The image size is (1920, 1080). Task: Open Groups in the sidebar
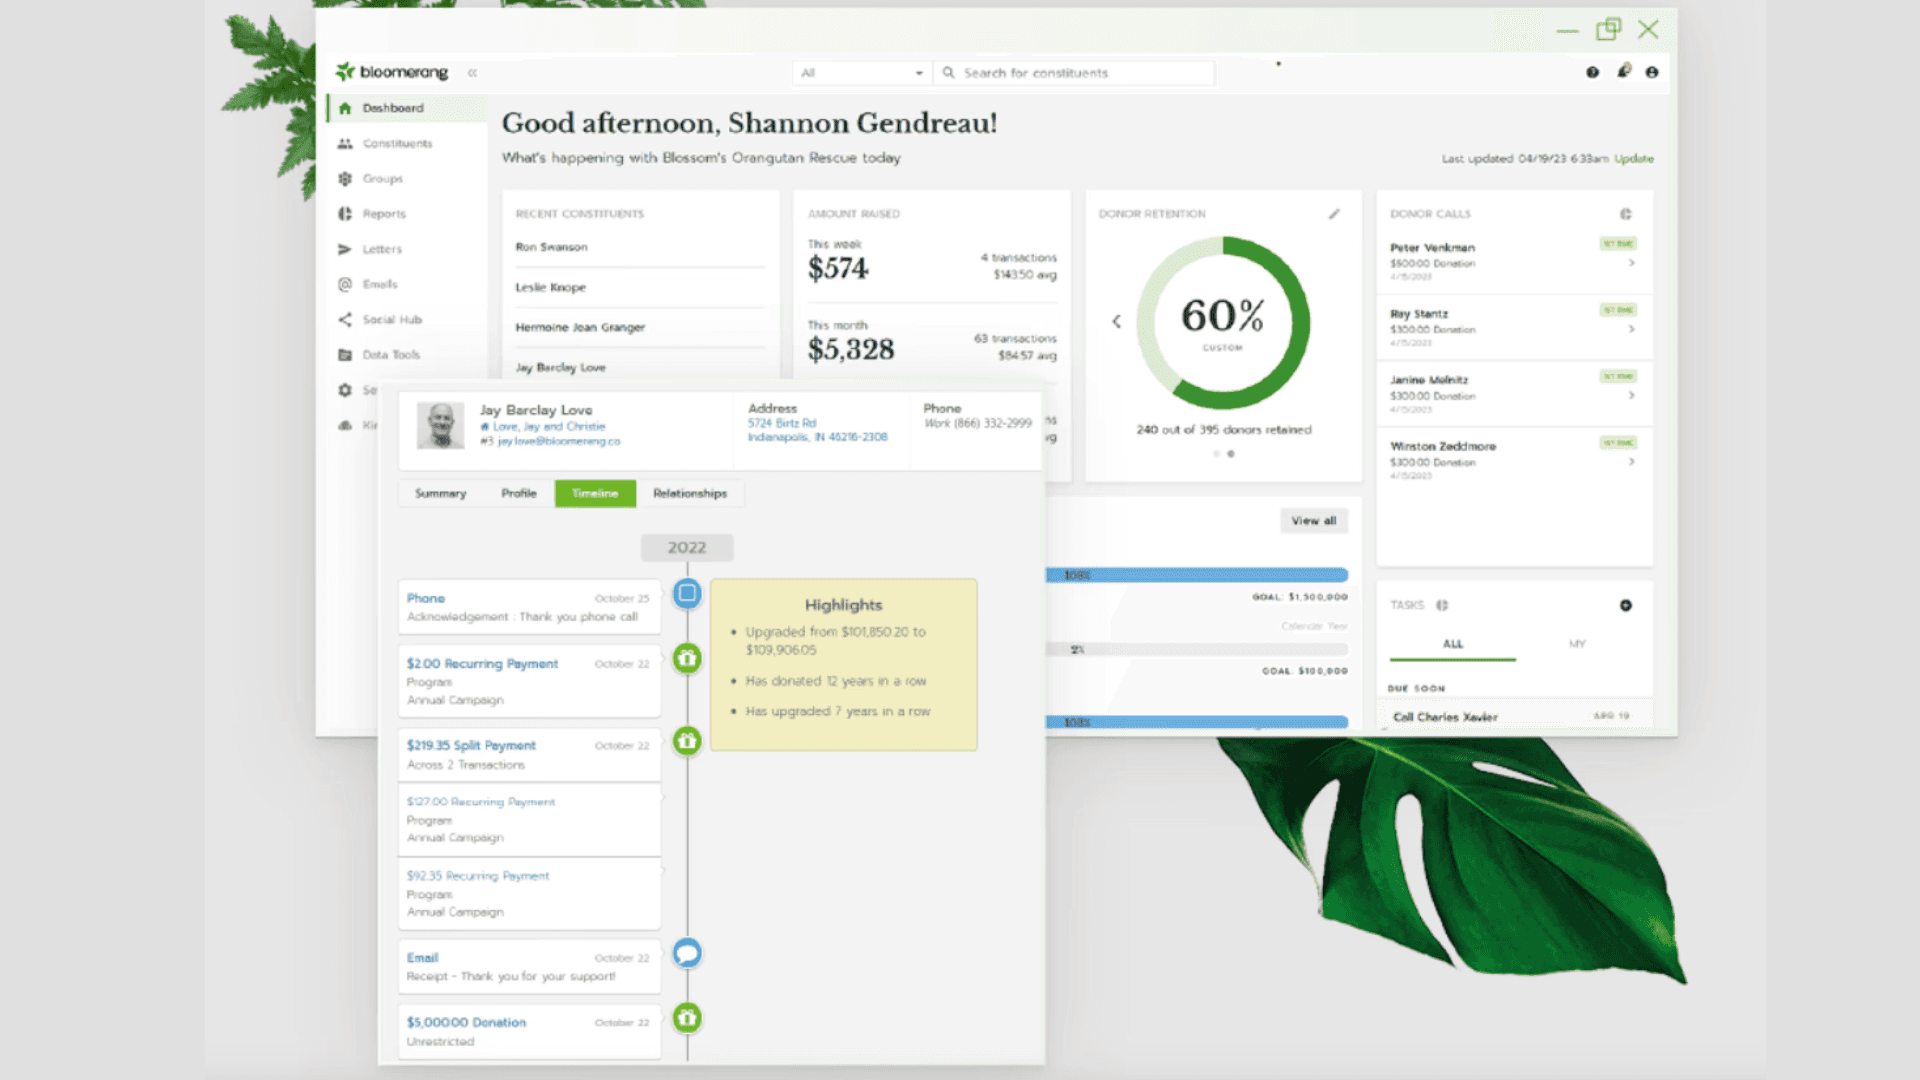pos(382,179)
